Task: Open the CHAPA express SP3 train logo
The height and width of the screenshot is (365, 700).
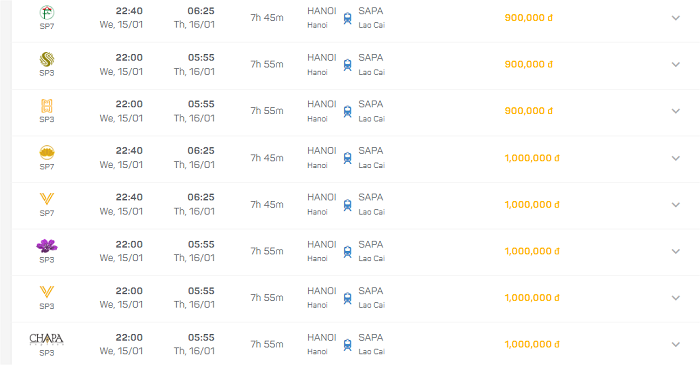Action: point(46,339)
